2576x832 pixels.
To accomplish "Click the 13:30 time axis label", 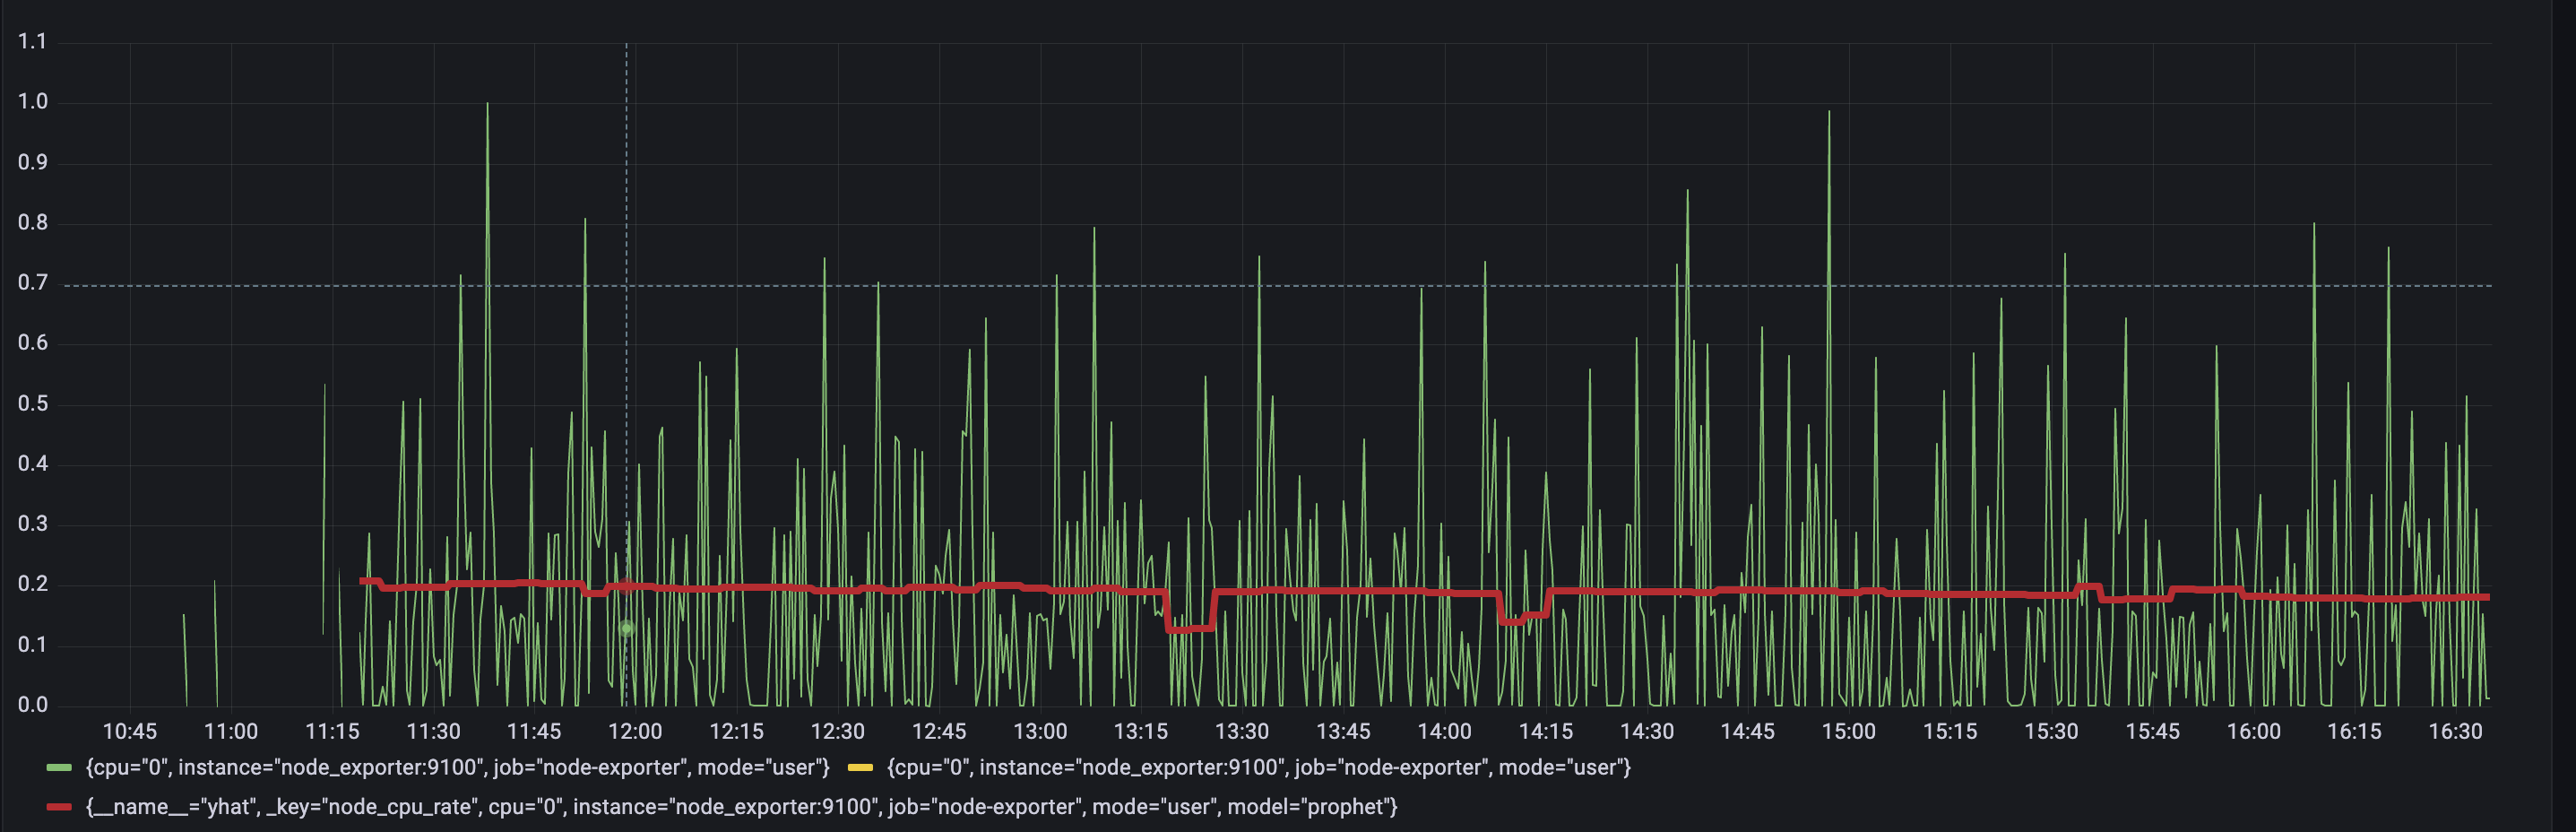I will tap(1242, 731).
